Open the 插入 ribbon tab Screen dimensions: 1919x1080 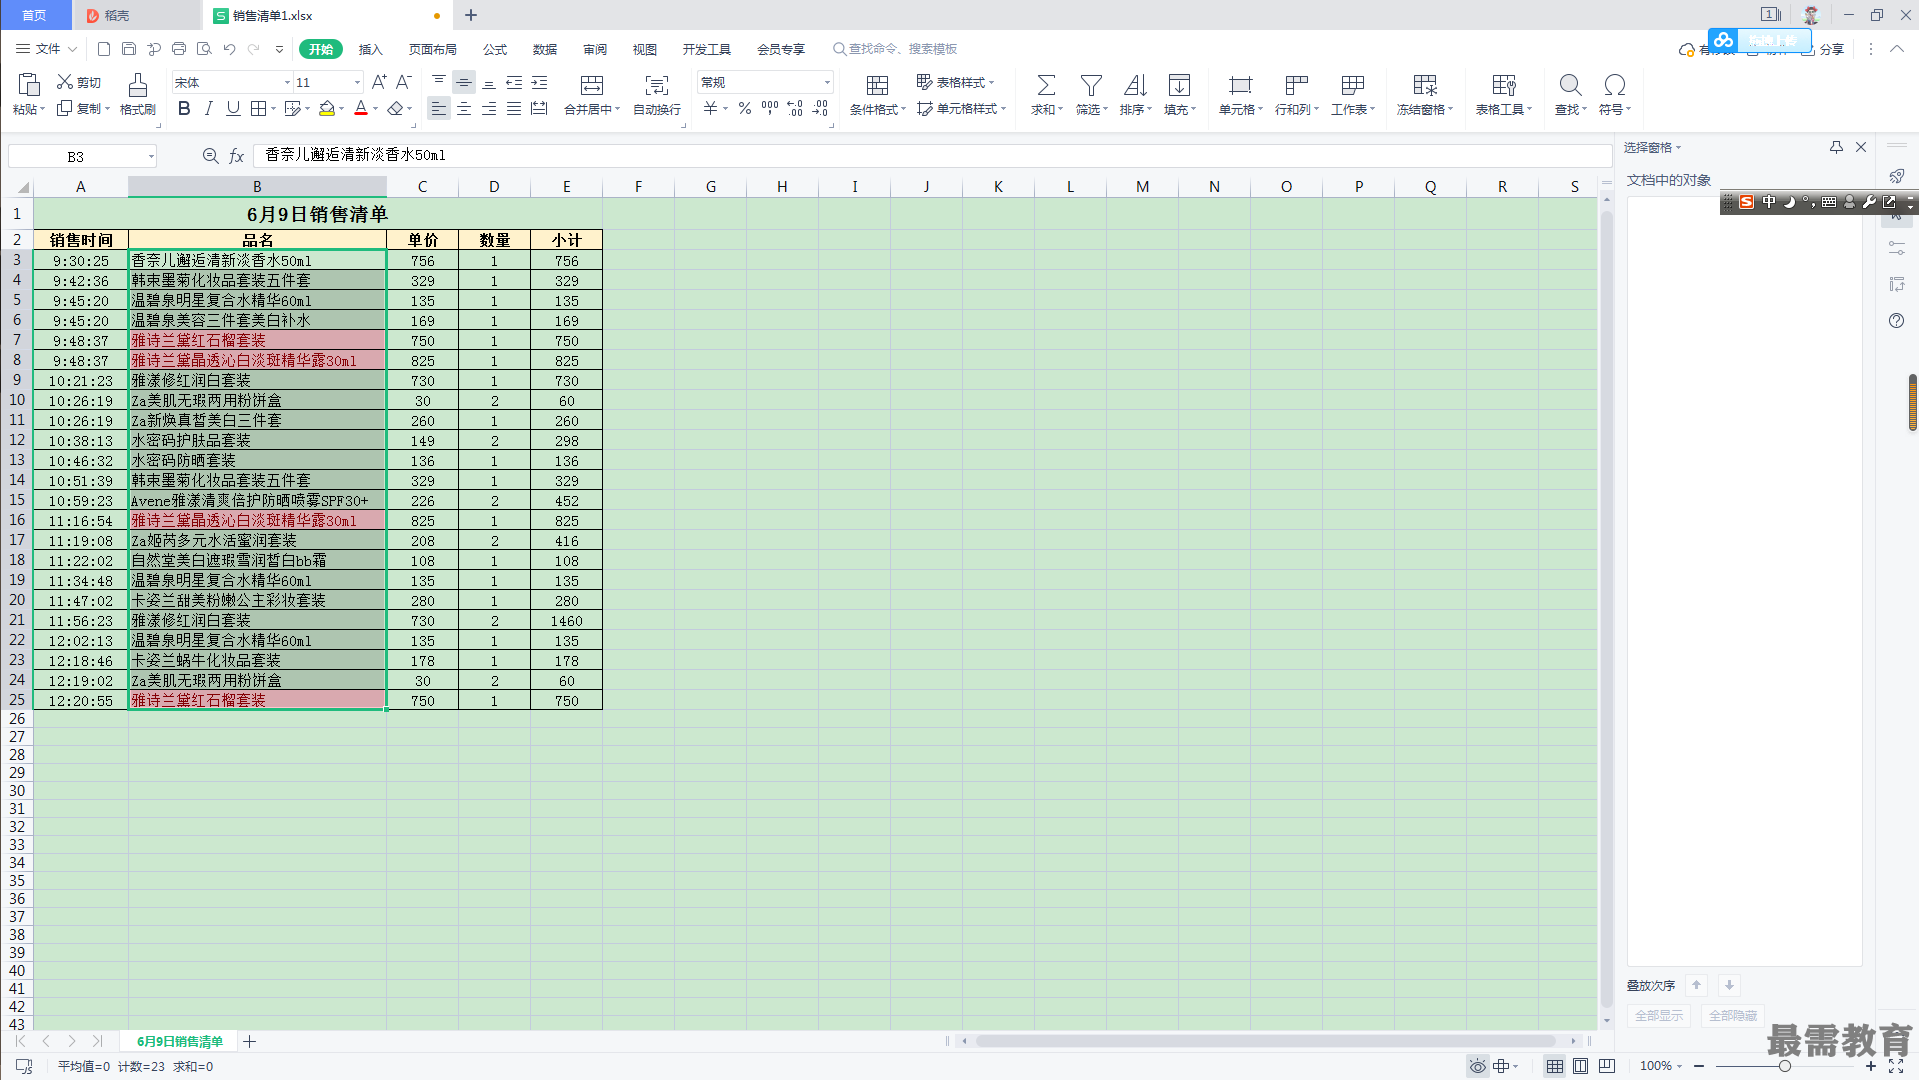371,49
